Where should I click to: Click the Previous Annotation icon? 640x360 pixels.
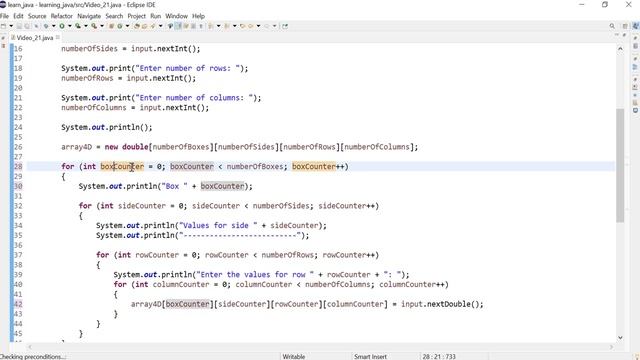(227, 26)
